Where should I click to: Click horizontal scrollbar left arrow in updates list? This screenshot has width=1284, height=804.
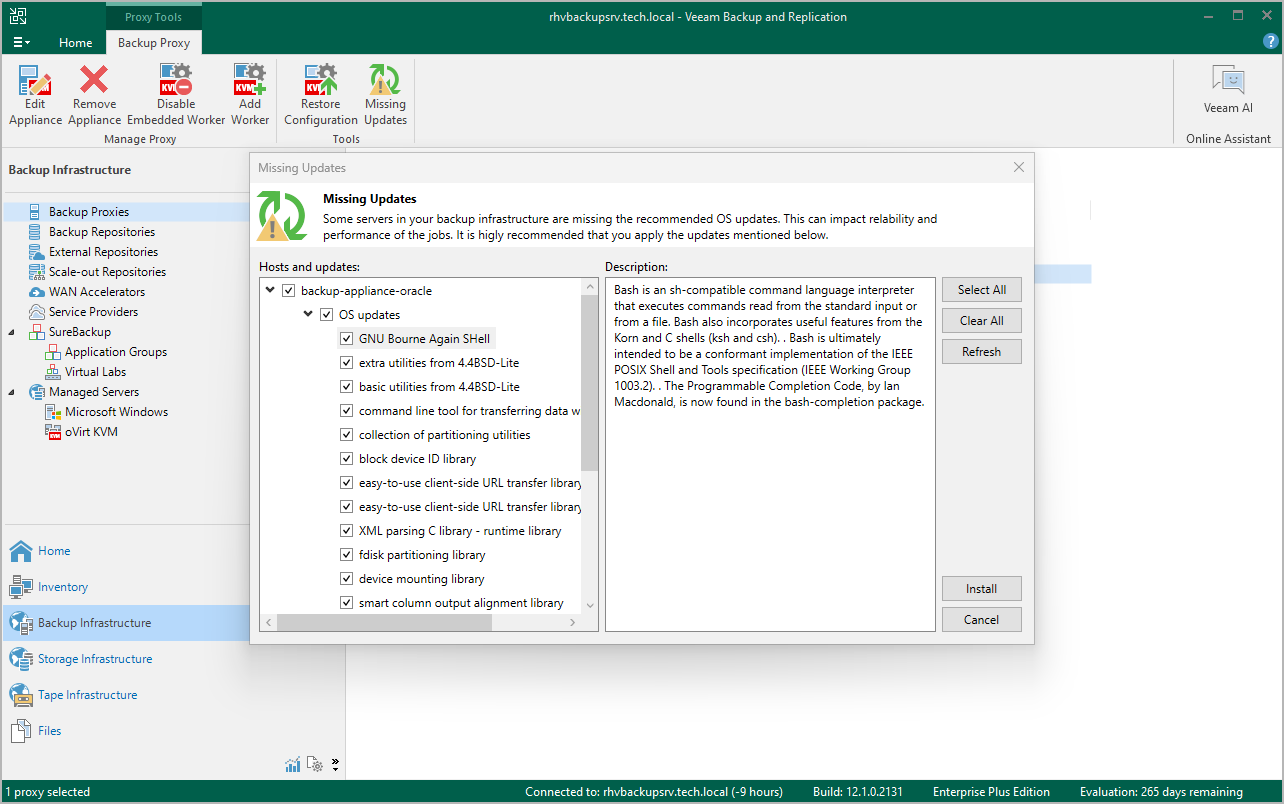268,622
